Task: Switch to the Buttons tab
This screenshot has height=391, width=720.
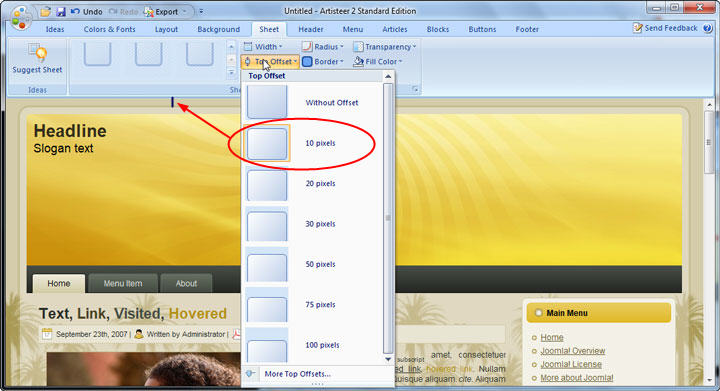Action: (482, 29)
